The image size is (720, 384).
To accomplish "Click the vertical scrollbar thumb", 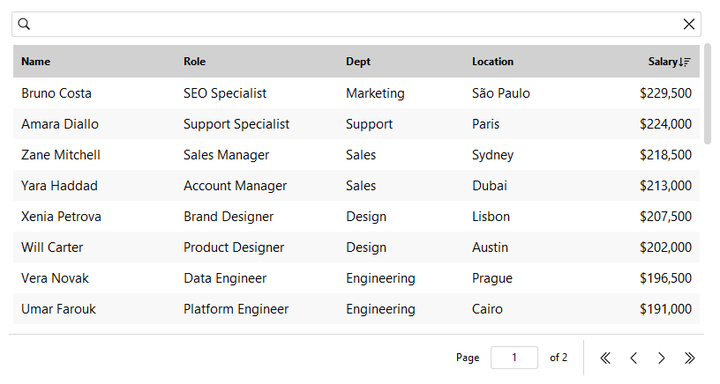I will 708,94.
